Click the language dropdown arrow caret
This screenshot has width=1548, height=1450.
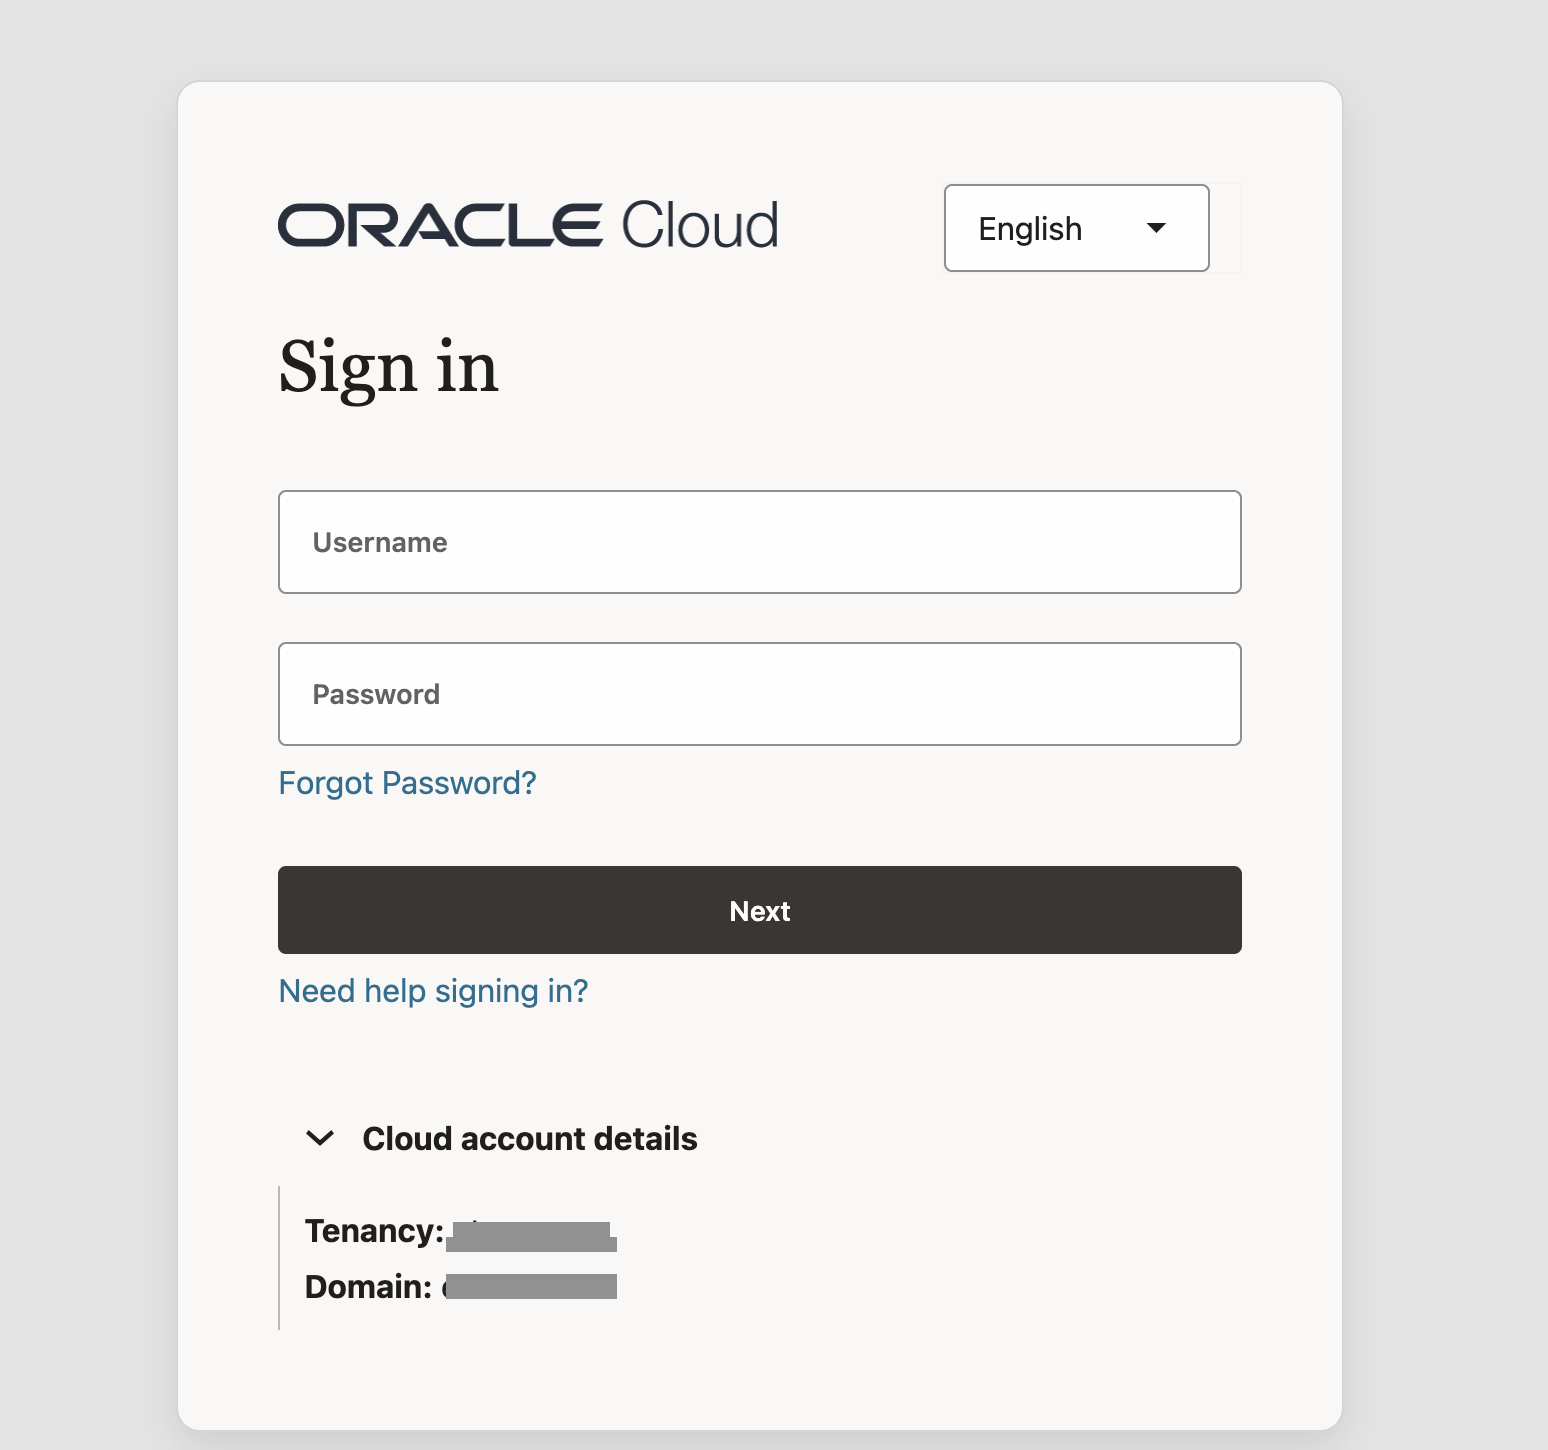(1156, 228)
